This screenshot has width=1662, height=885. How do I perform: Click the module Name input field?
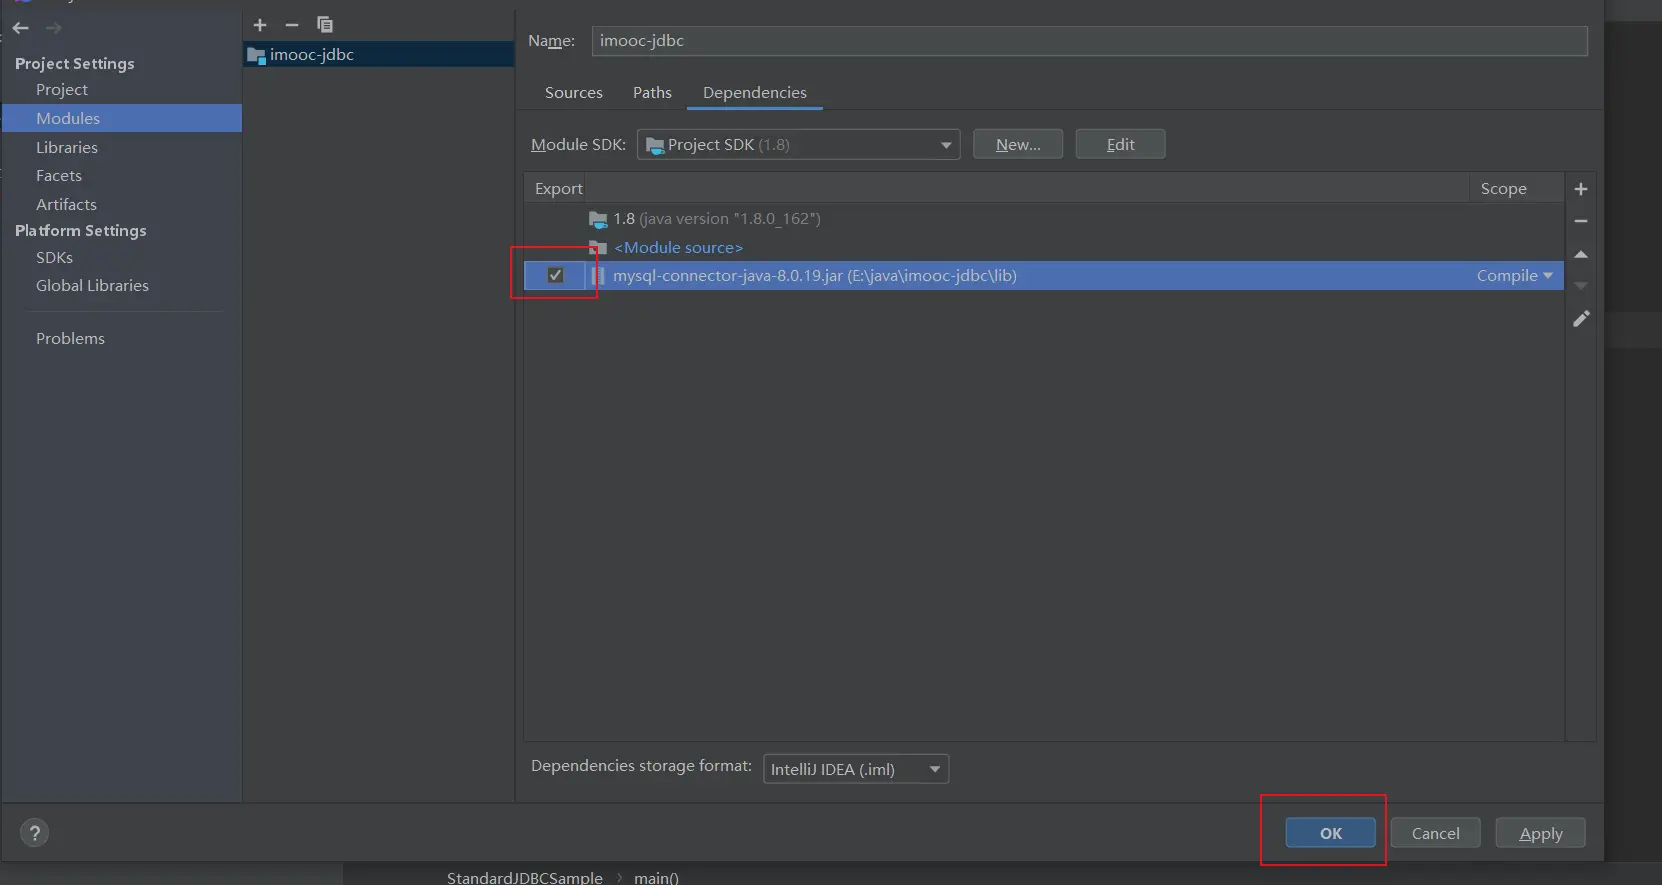tap(1088, 41)
